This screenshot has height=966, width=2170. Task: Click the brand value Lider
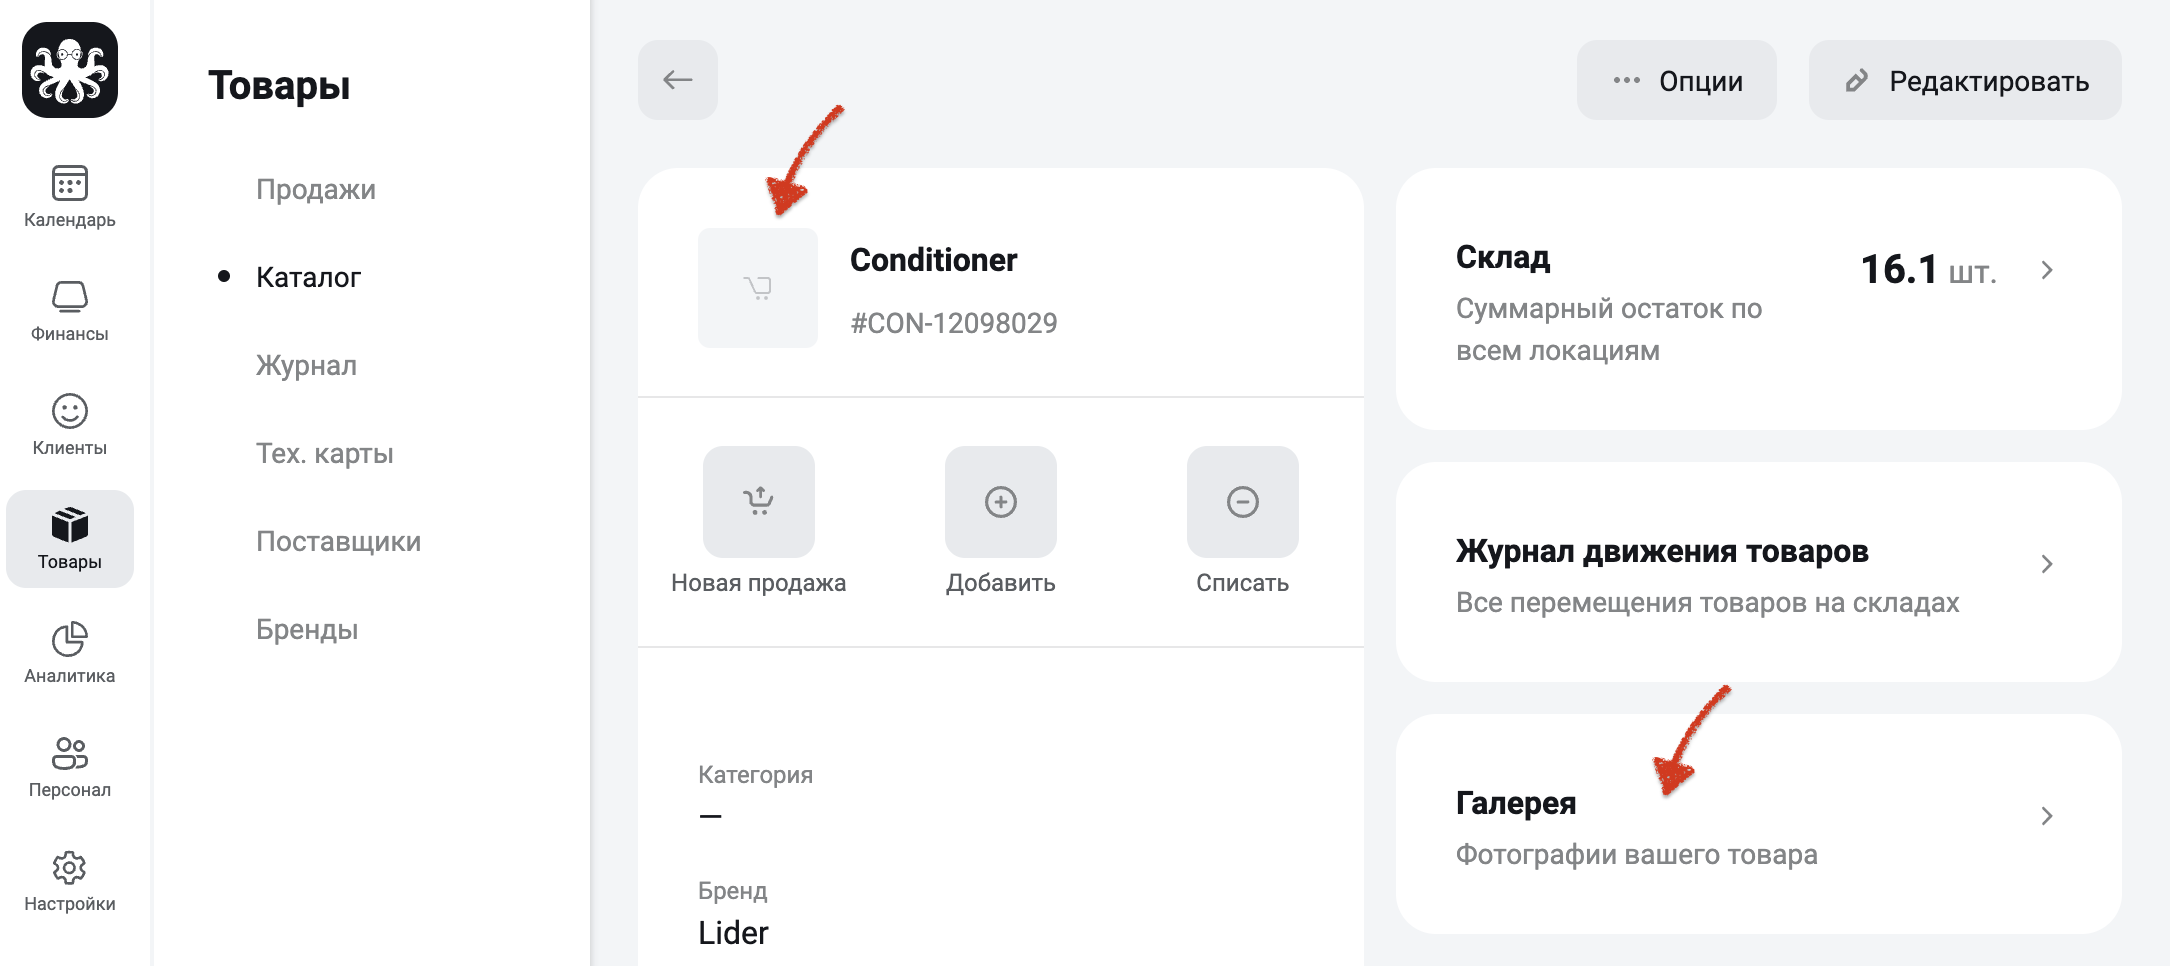point(733,933)
